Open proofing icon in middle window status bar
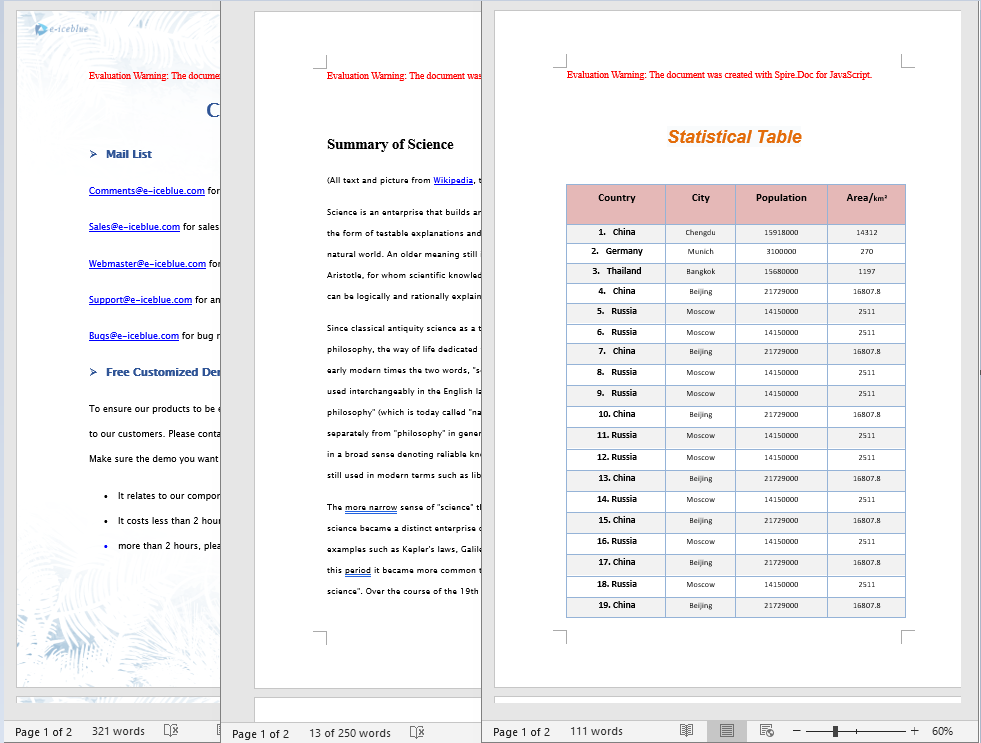This screenshot has height=743, width=981. (x=417, y=732)
